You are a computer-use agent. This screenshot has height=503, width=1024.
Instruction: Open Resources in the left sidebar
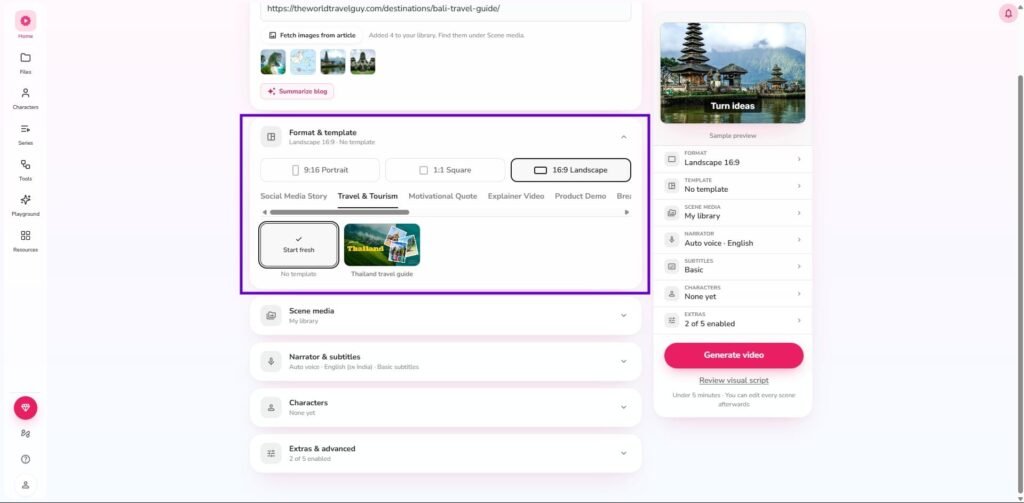(x=25, y=241)
